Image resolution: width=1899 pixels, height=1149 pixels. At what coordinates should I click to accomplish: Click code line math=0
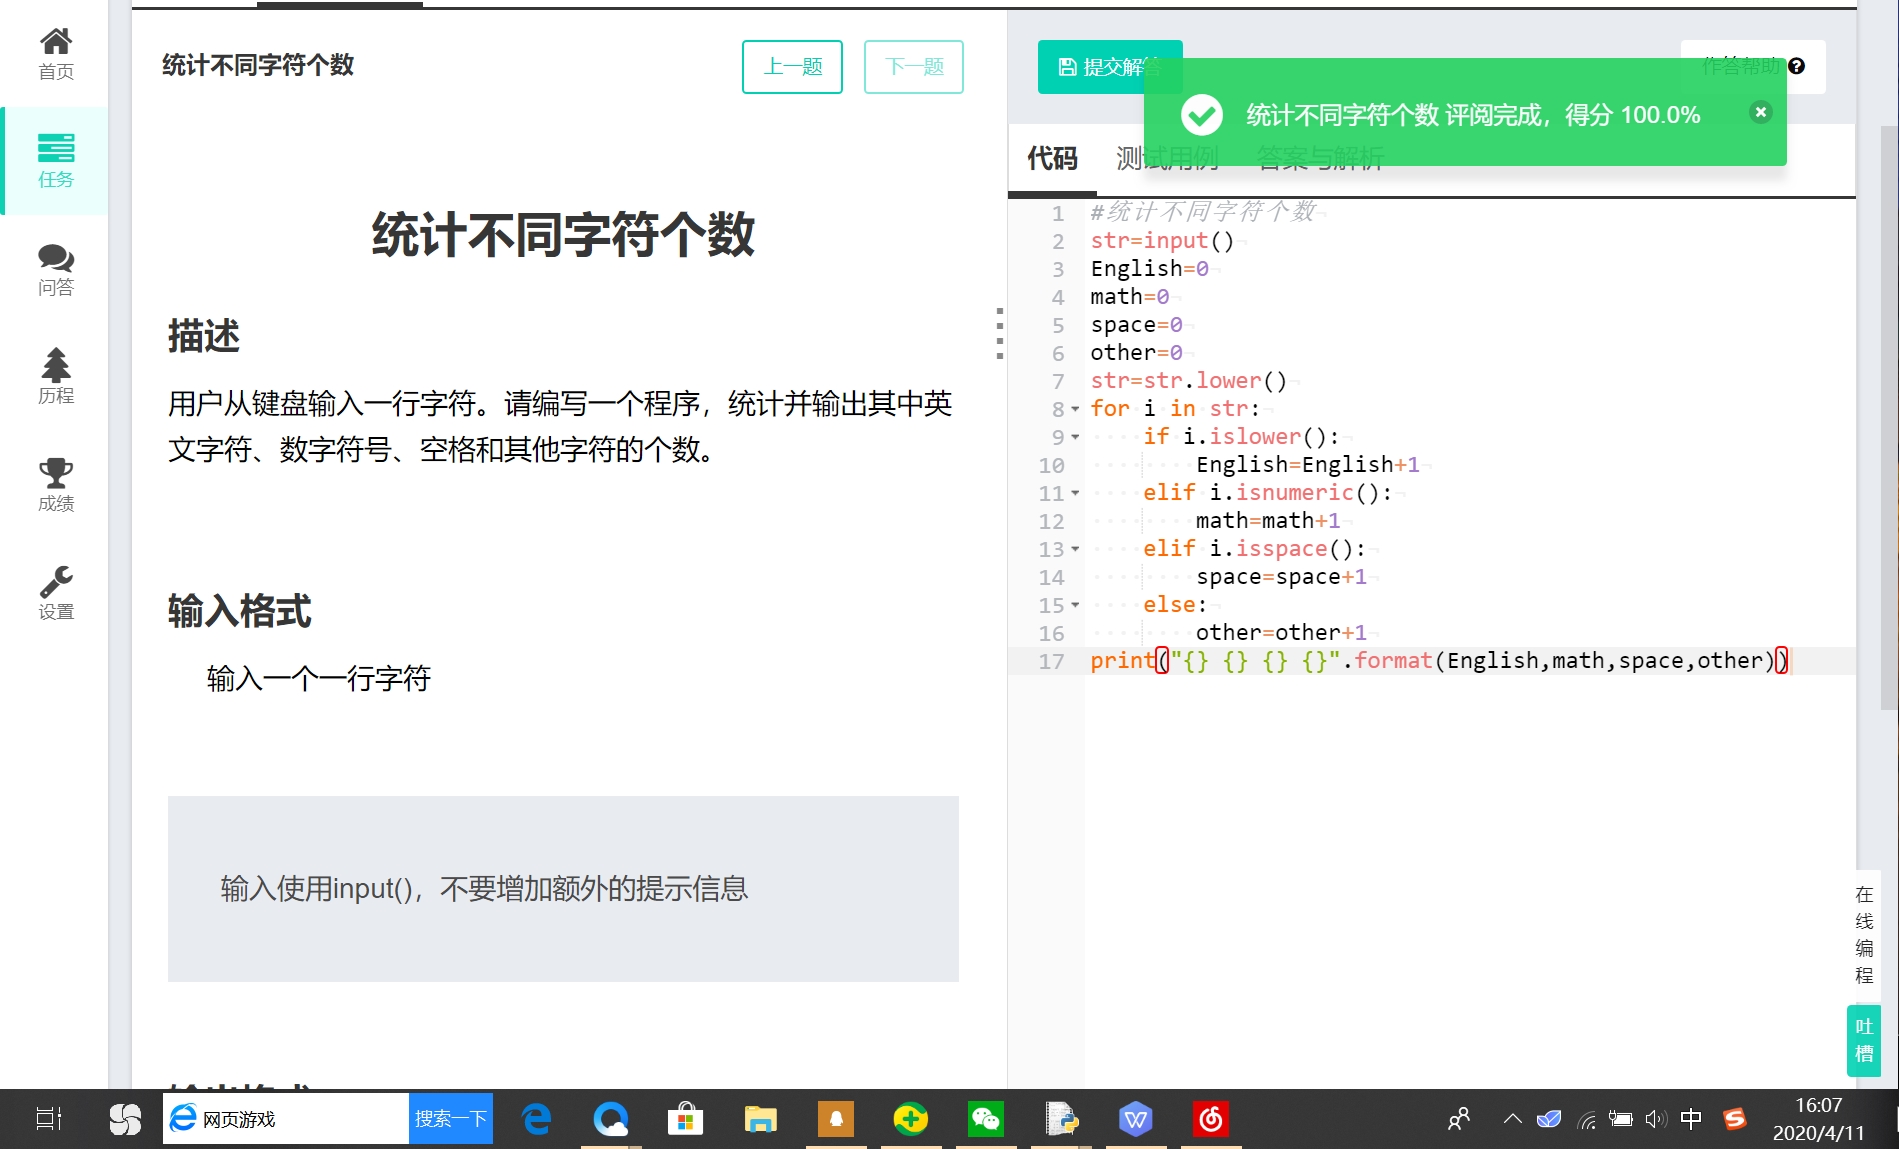(x=1129, y=297)
